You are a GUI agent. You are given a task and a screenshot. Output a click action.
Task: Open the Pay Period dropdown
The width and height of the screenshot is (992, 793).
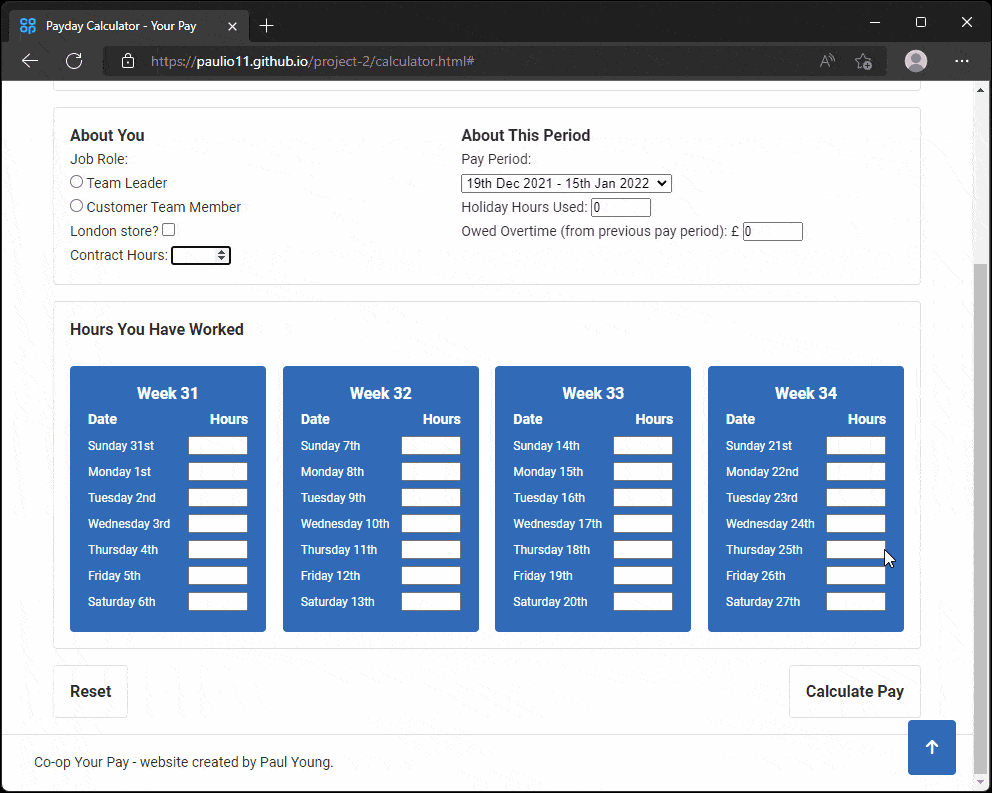click(566, 183)
